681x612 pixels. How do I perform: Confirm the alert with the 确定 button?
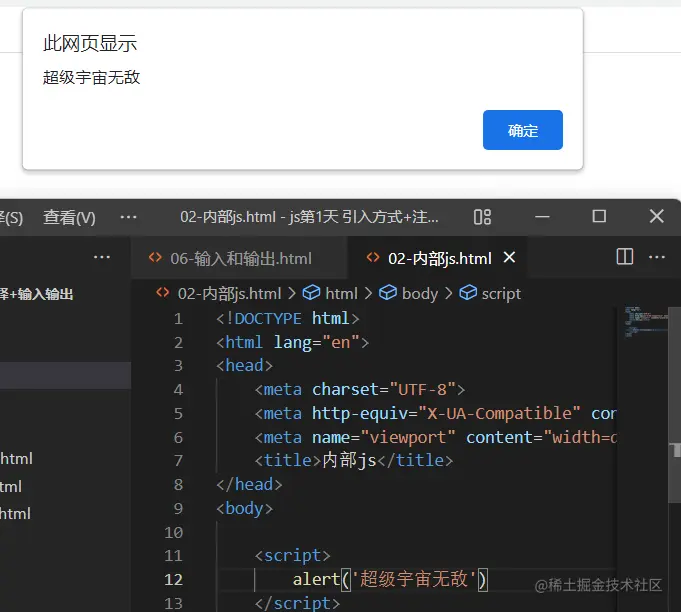point(522,130)
